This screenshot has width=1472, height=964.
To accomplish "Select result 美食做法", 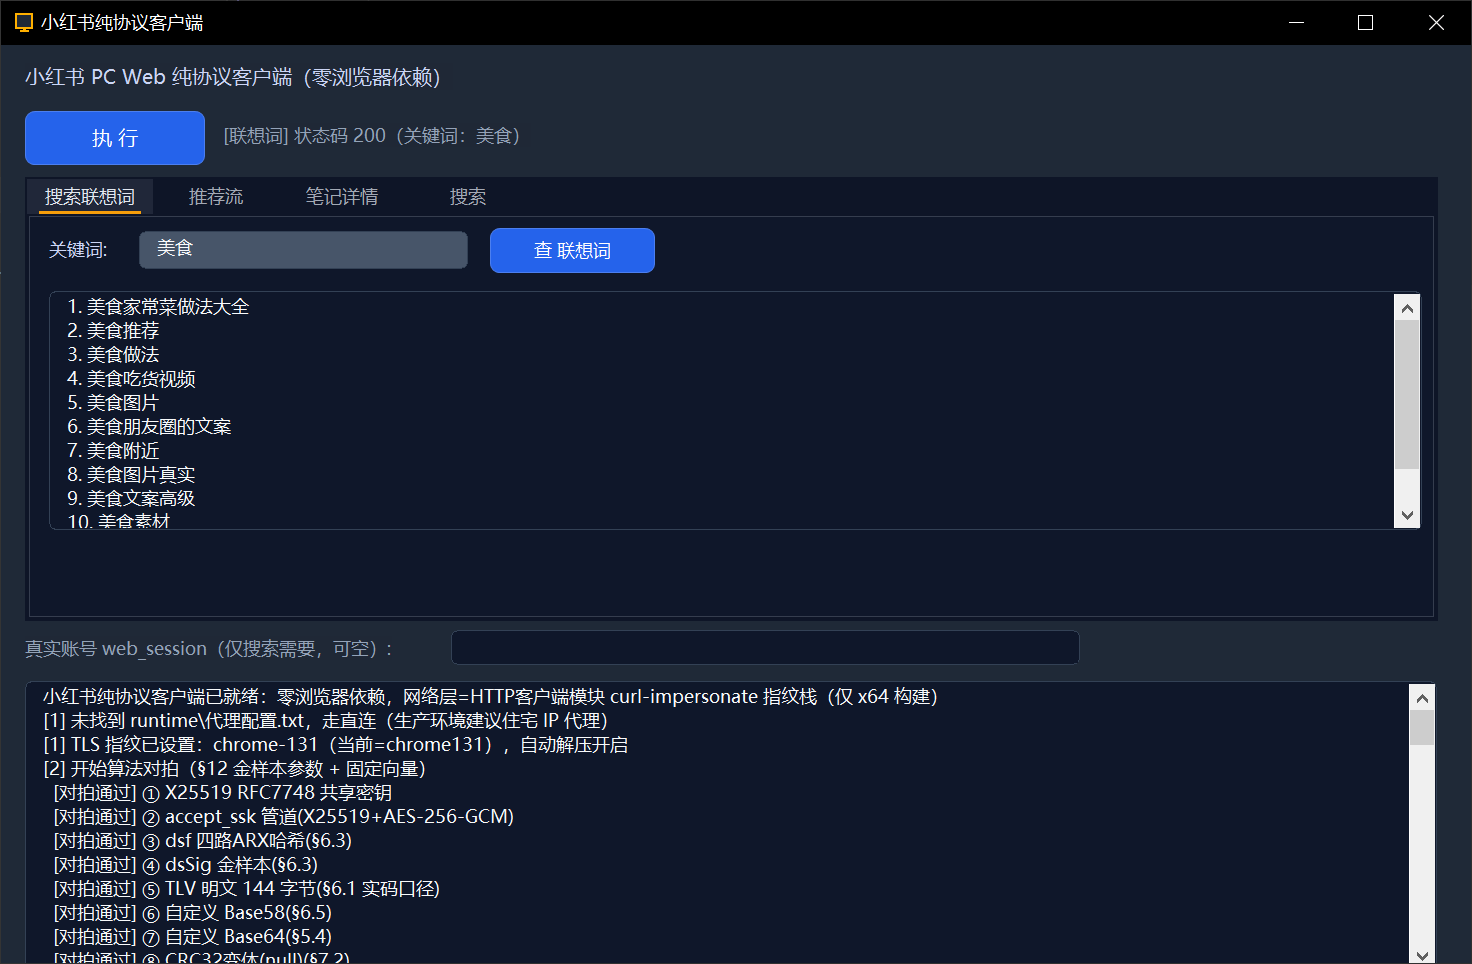I will click(113, 355).
